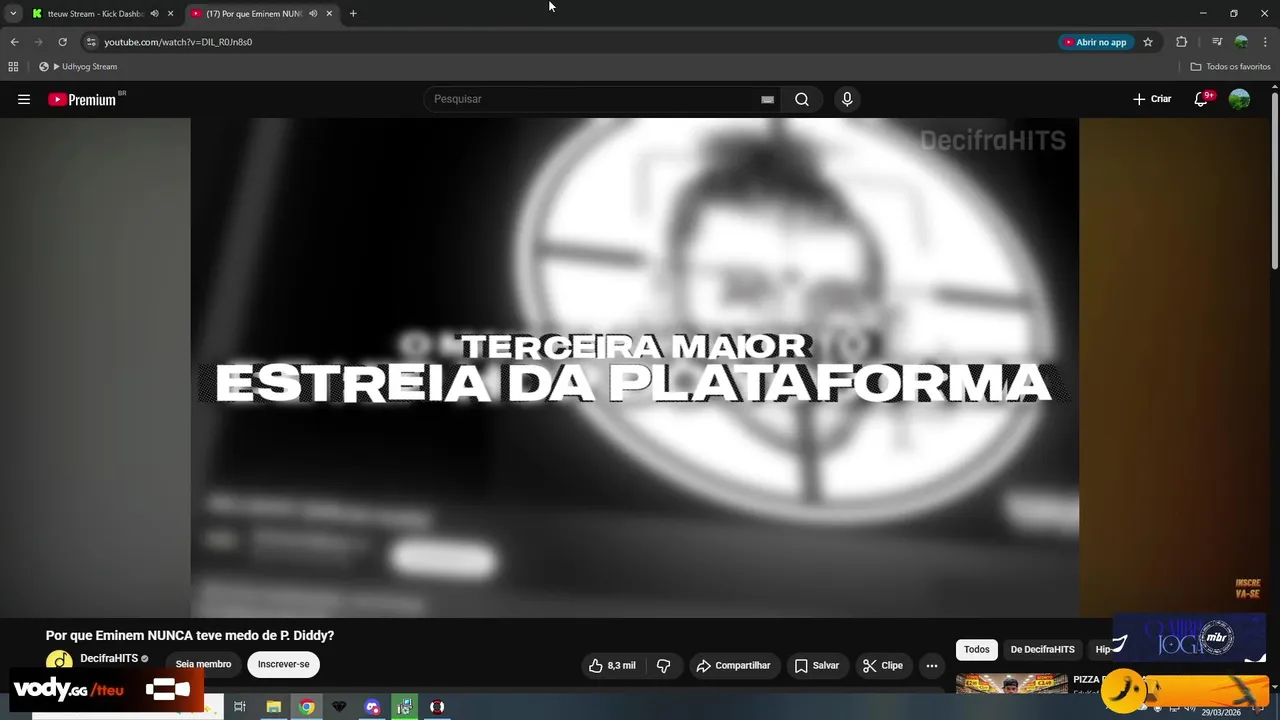Open DecifraHITS channel name link
The width and height of the screenshot is (1280, 720).
[109, 658]
